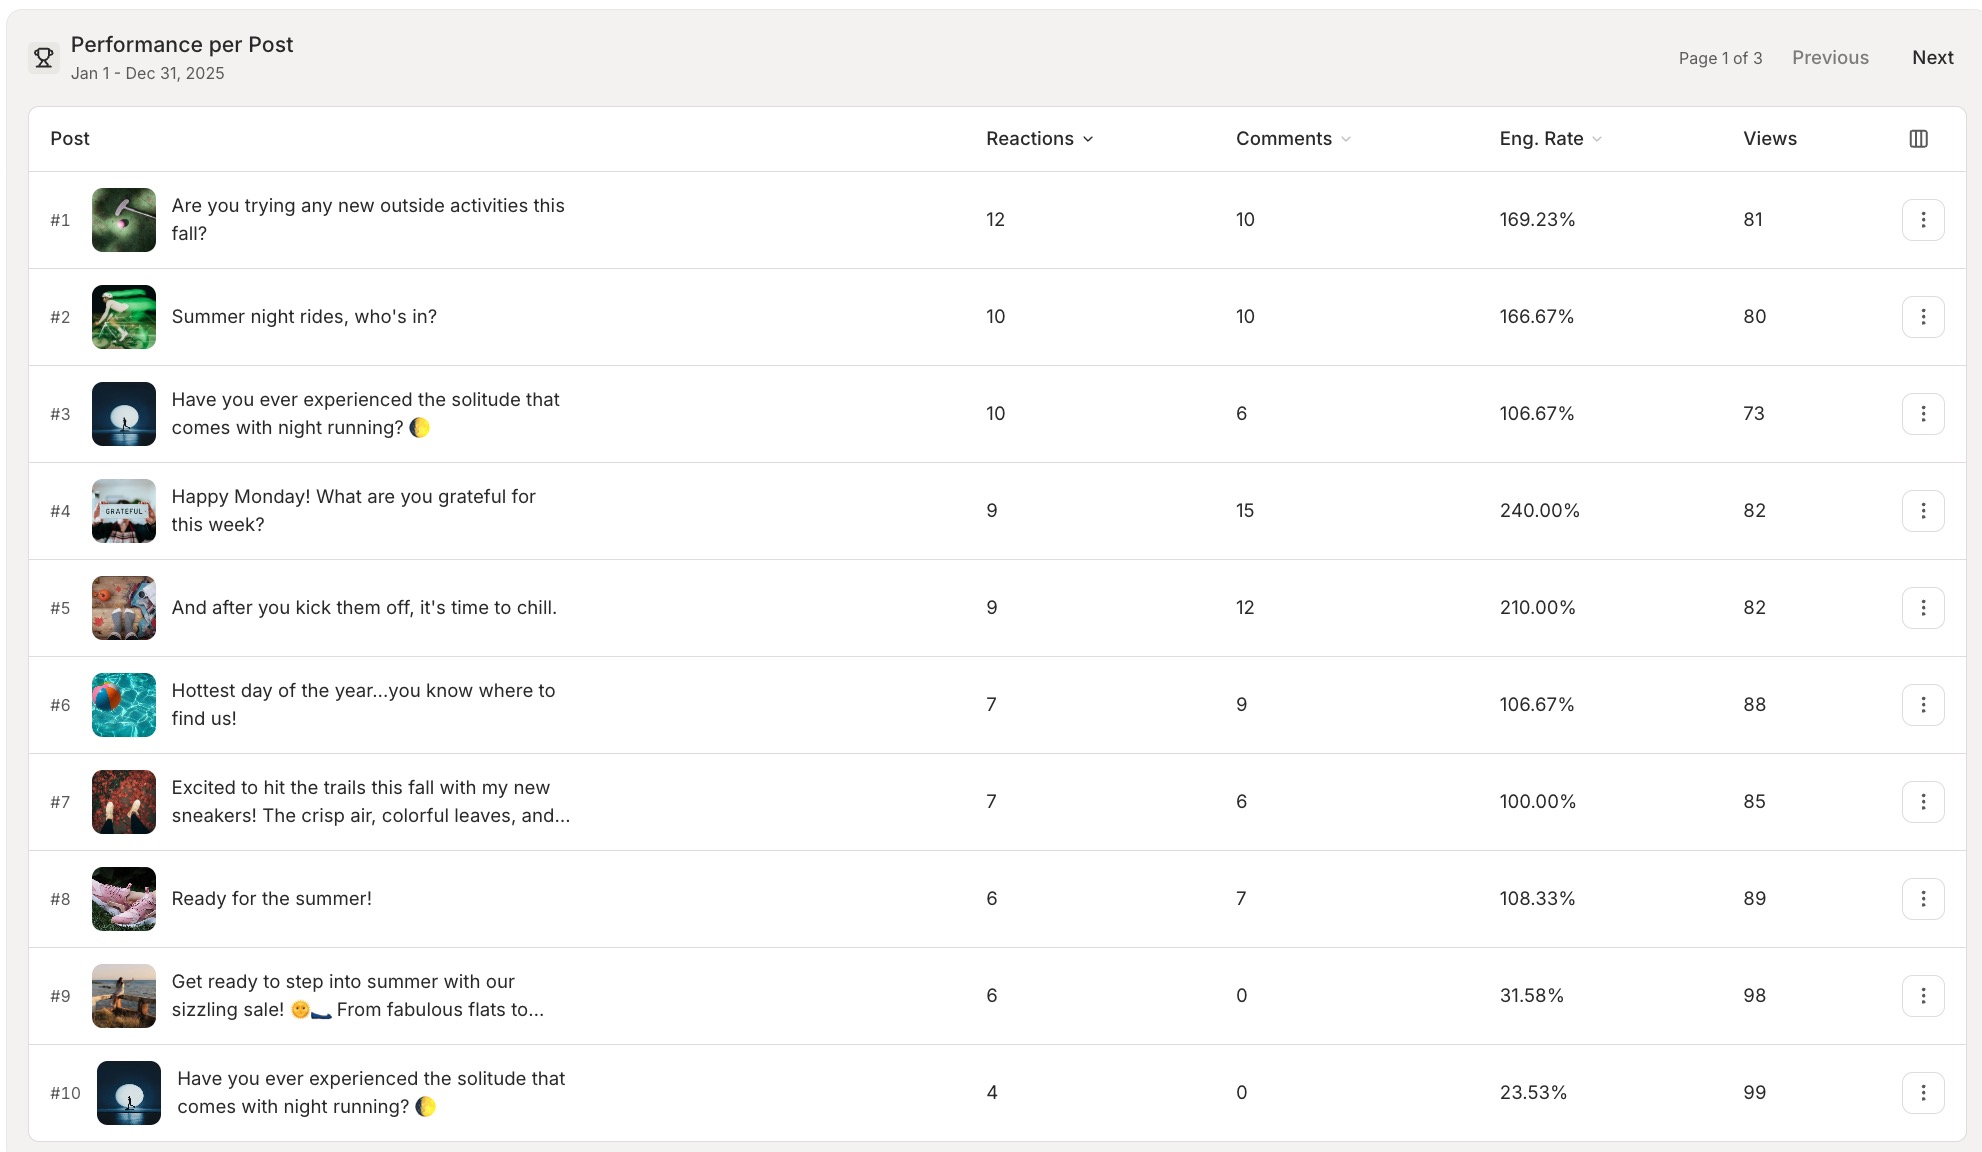Click the kebab menu next to the Happy Monday post
Image resolution: width=1982 pixels, height=1152 pixels.
[1923, 510]
